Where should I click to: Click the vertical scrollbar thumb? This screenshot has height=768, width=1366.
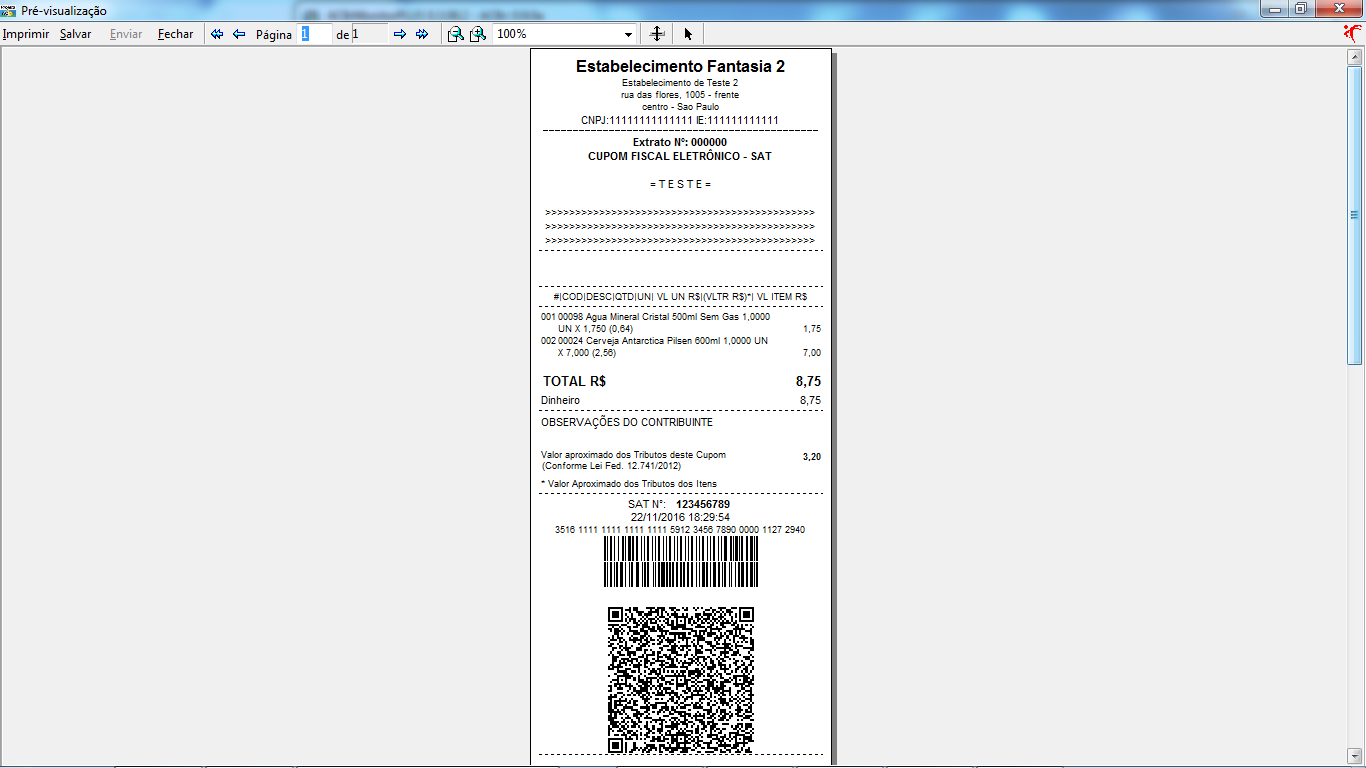point(1355,213)
